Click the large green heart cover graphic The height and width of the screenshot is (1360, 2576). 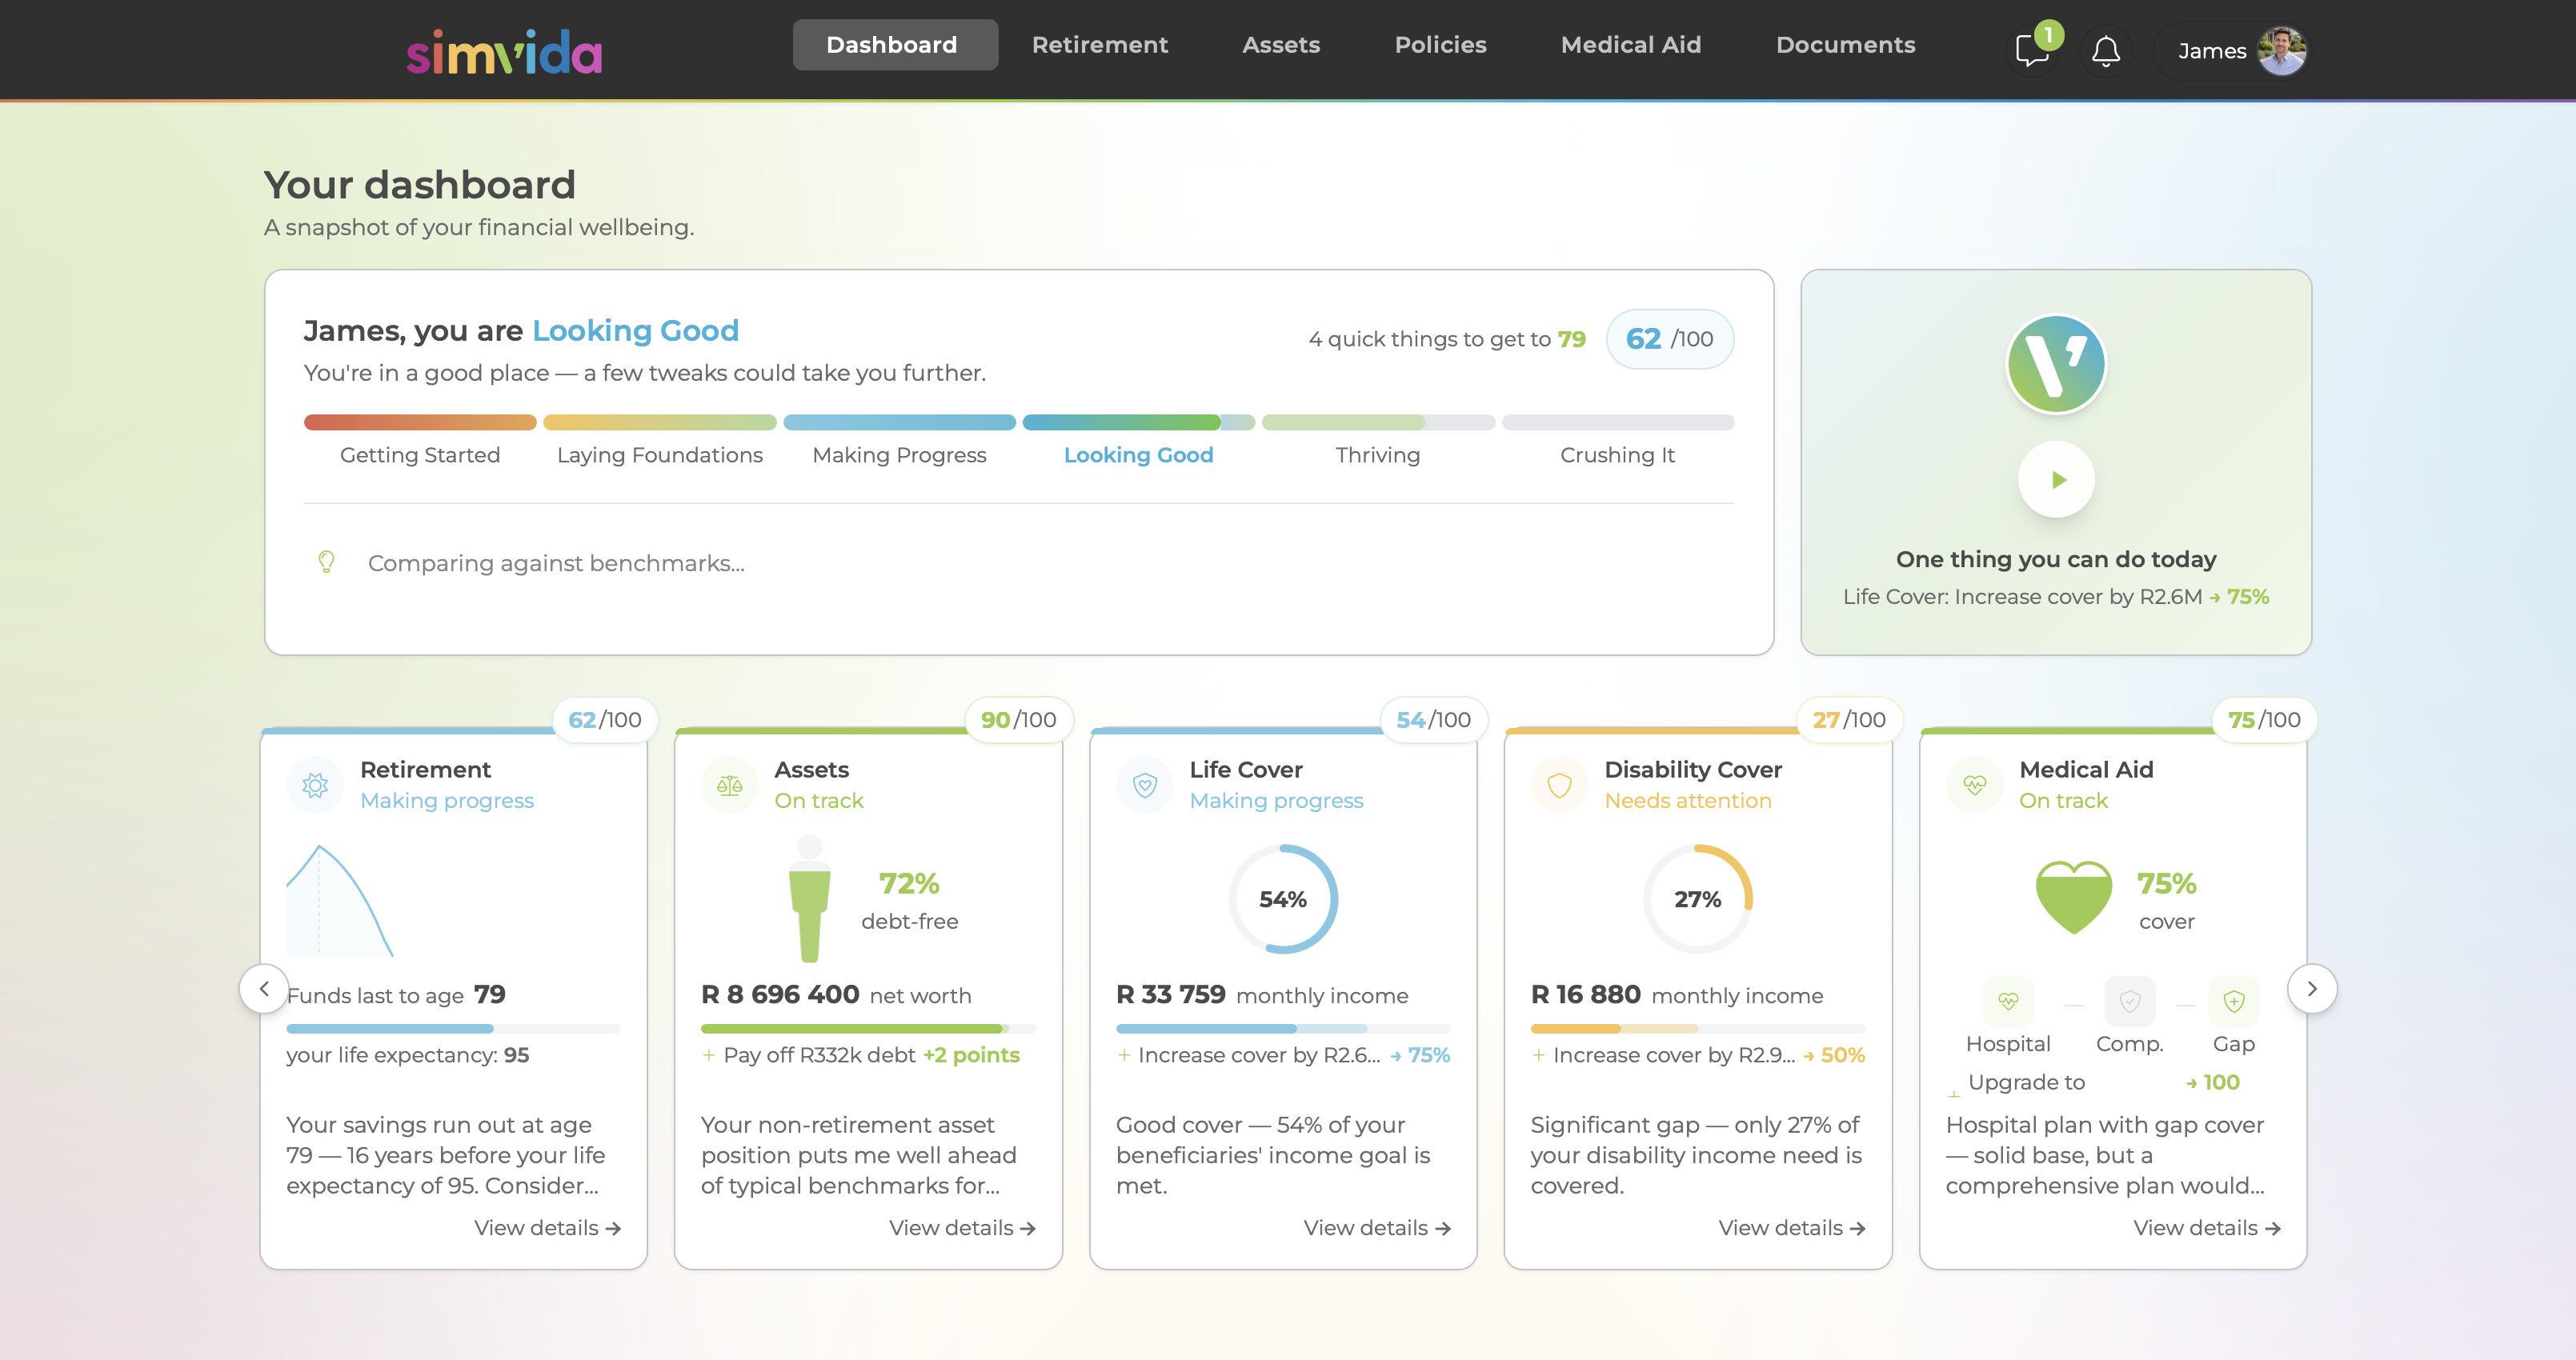(x=2074, y=898)
